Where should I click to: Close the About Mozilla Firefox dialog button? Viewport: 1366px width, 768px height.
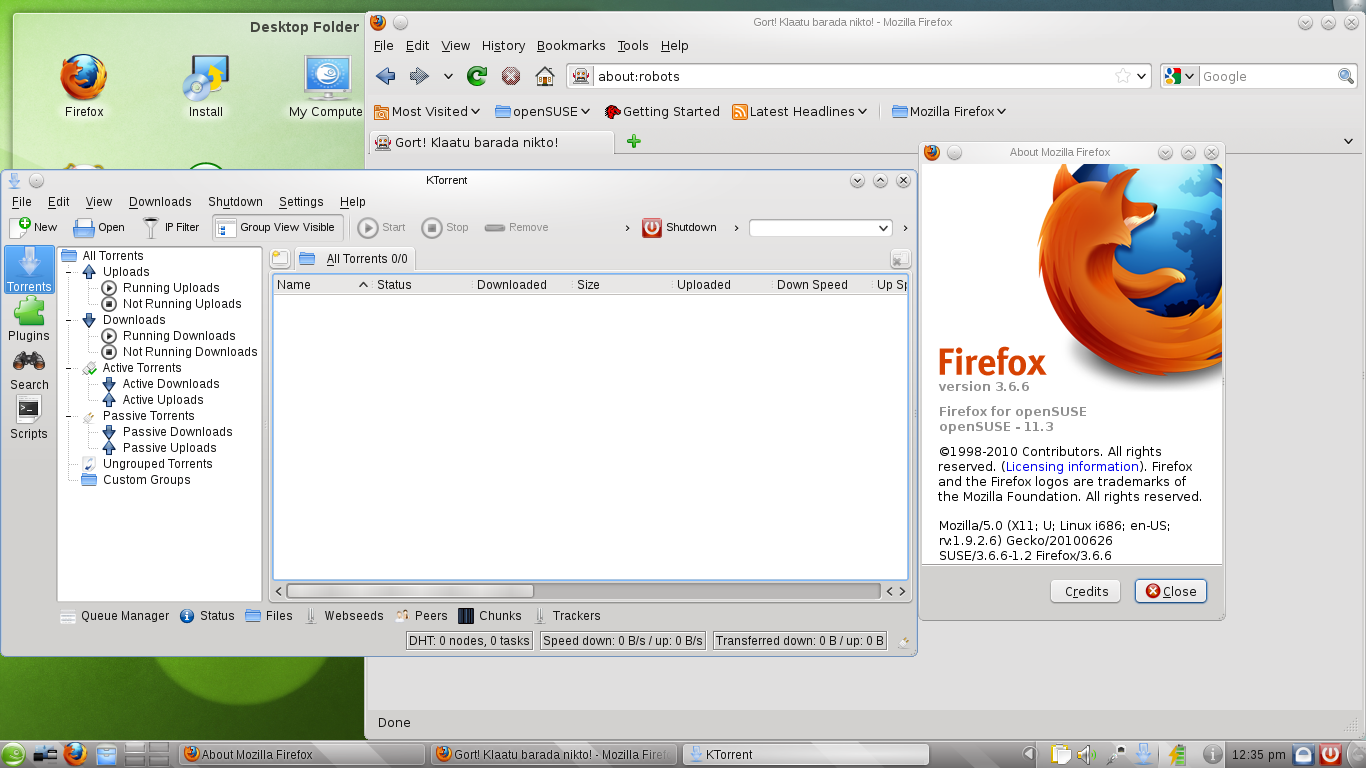[x=1171, y=591]
